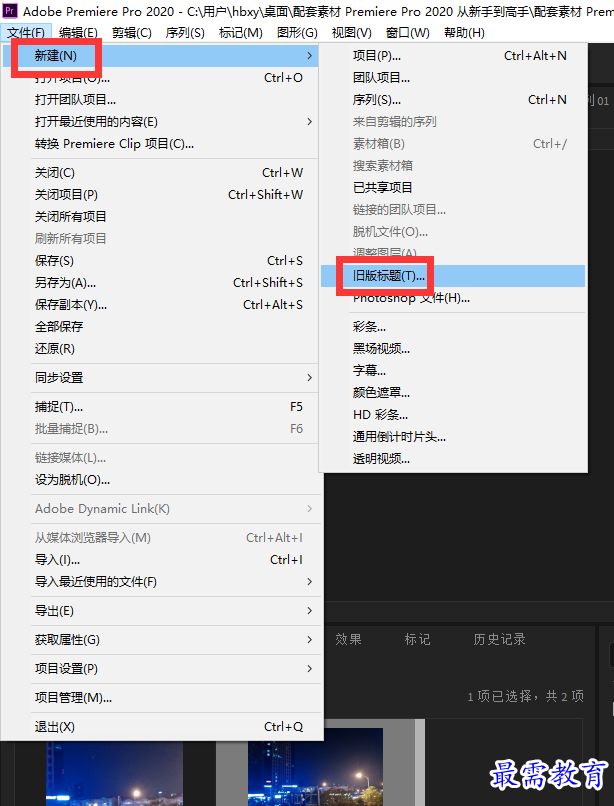Choose 导入(I)... entry
The image size is (614, 806).
pos(160,560)
